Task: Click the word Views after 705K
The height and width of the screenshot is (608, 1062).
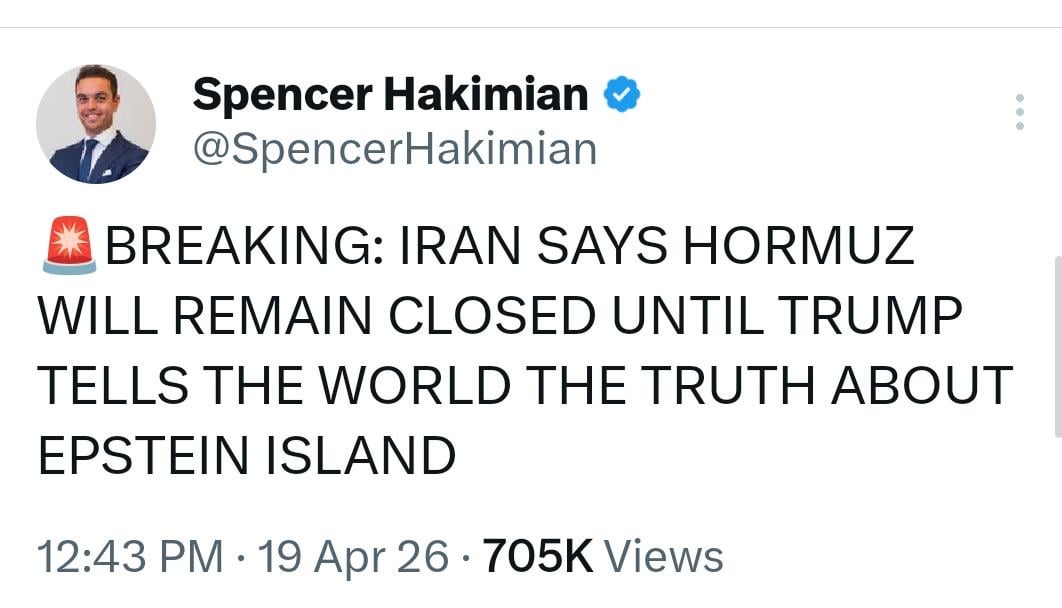Action: pos(664,557)
